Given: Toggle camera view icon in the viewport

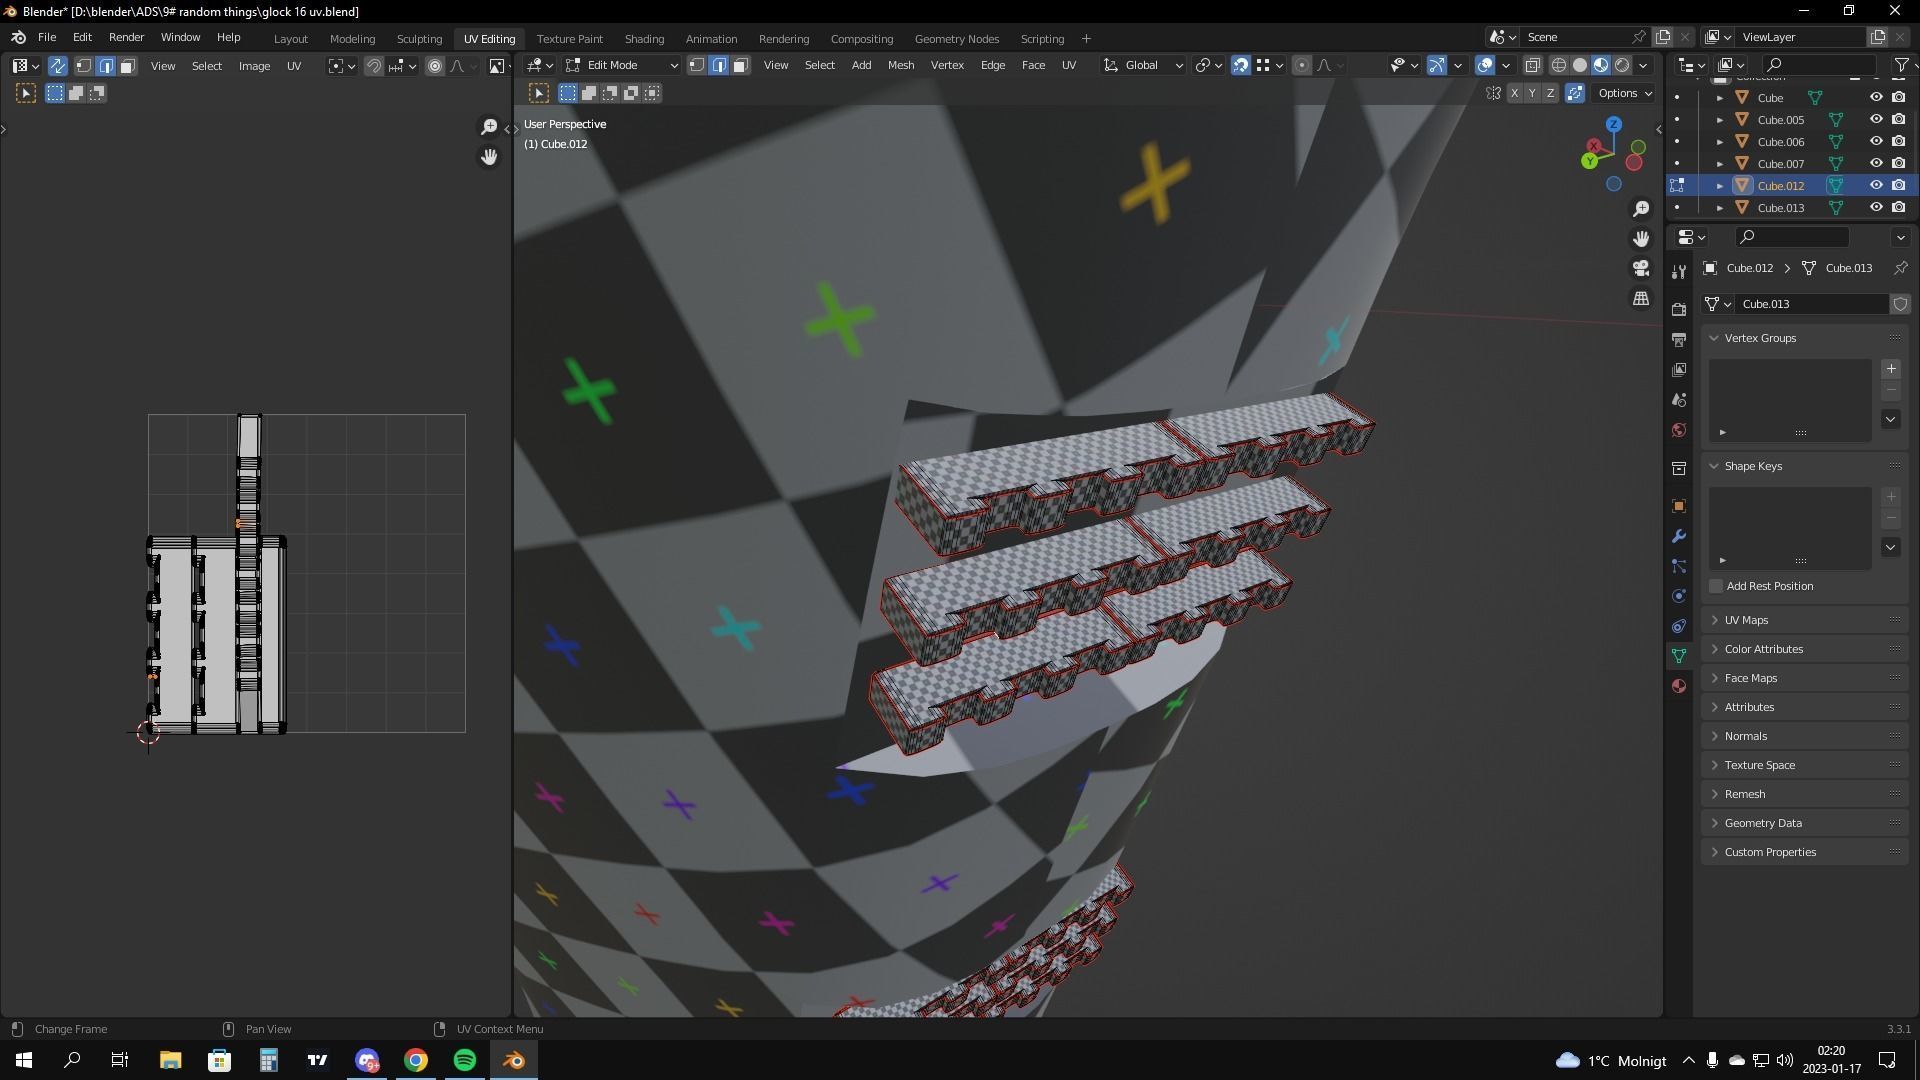Looking at the screenshot, I should [x=1641, y=269].
